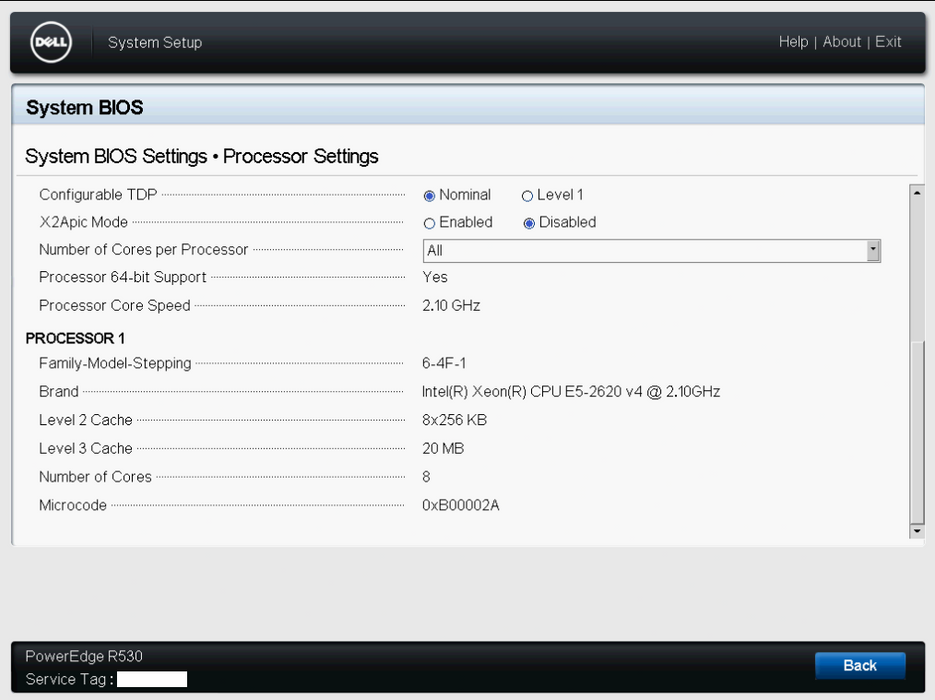Click the Processor Core Speed label
Viewport: 935px width, 700px height.
(114, 305)
